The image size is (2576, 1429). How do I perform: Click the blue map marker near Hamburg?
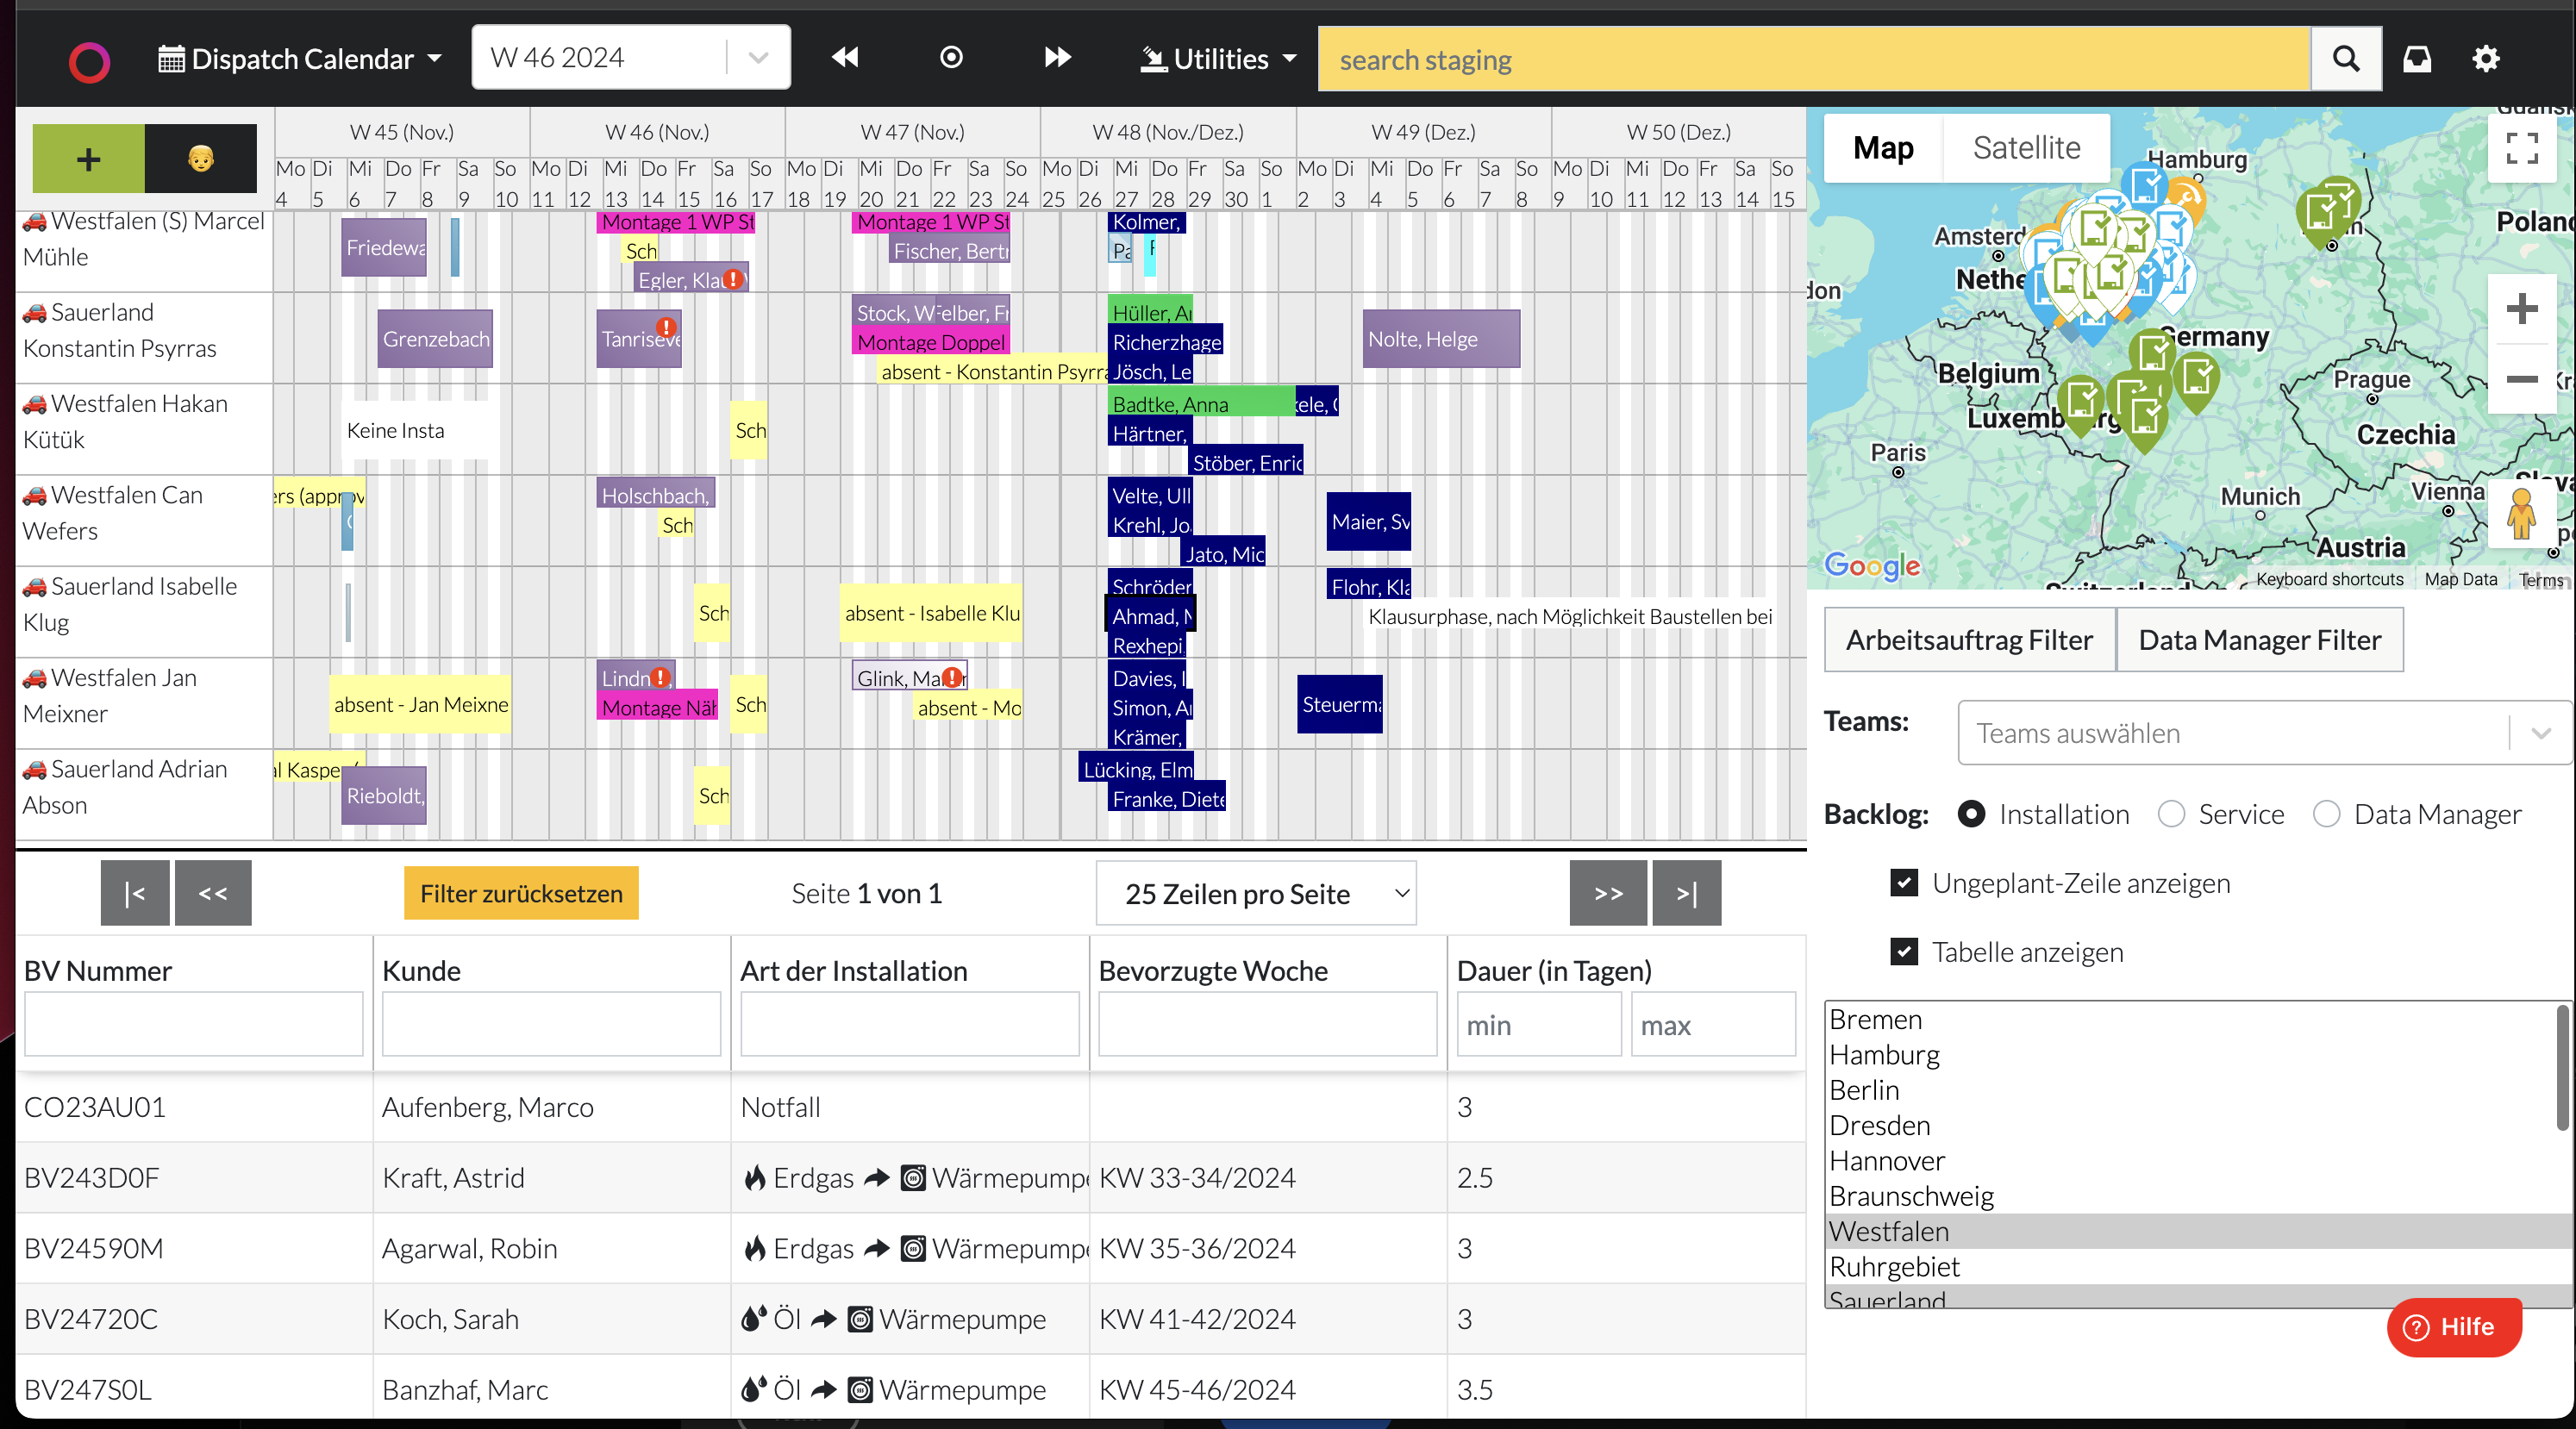click(x=2145, y=187)
